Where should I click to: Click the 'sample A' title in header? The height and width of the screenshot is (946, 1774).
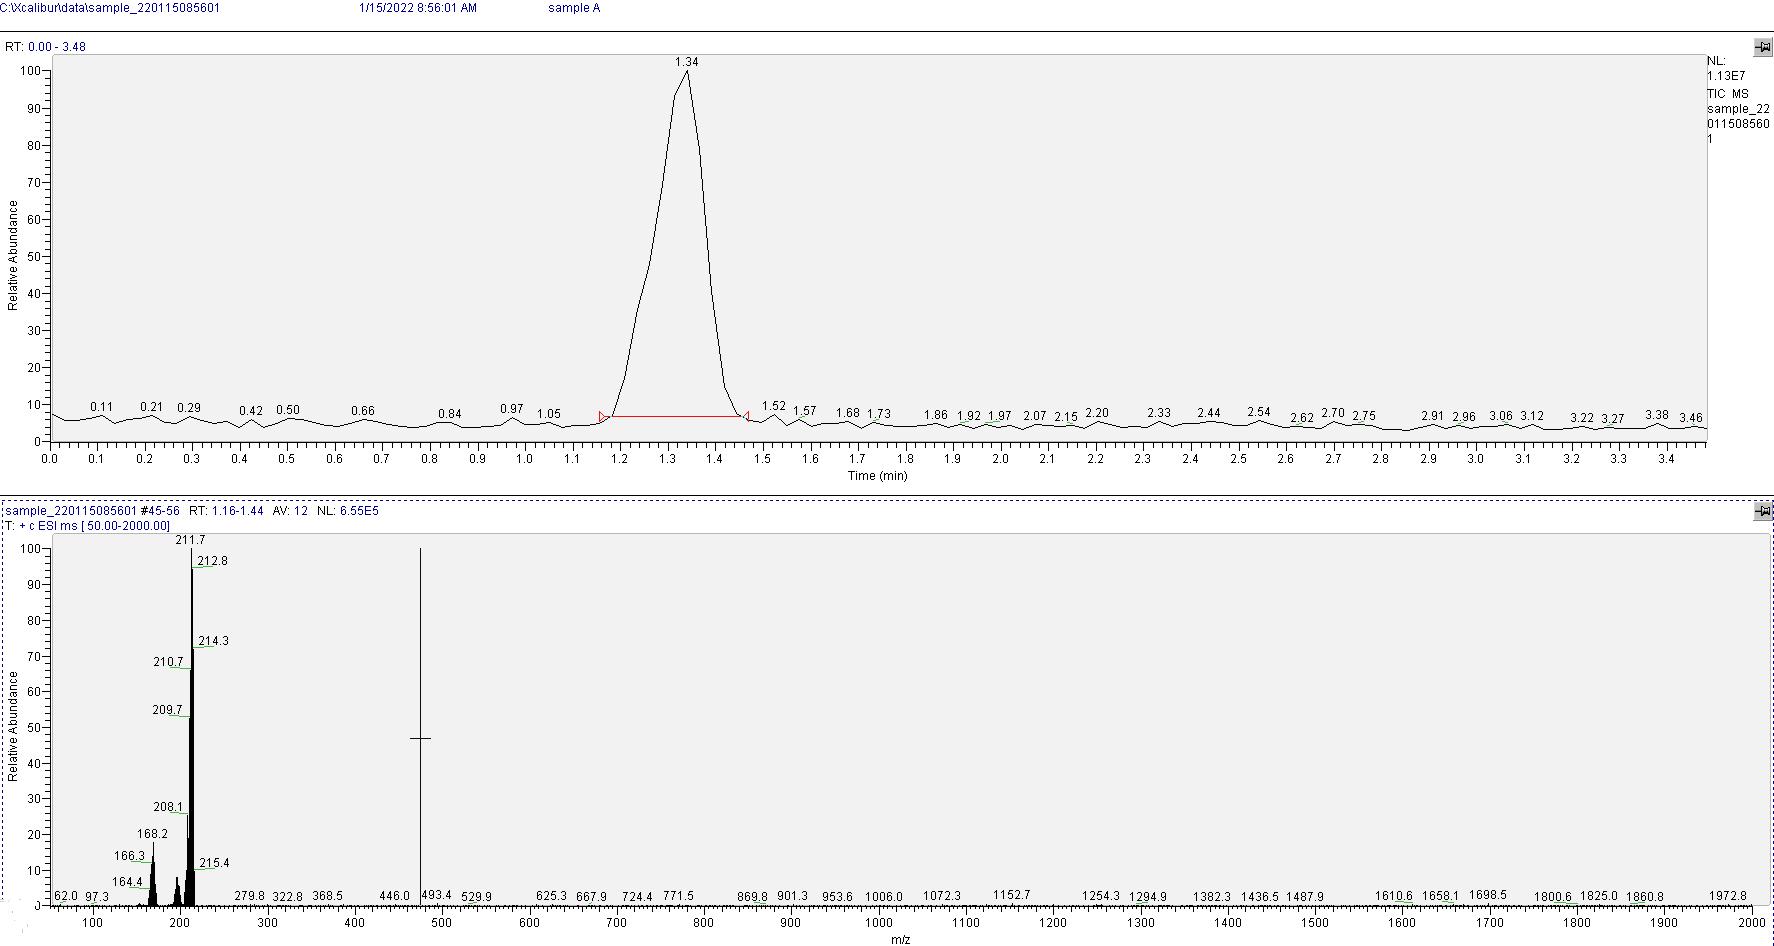point(574,8)
